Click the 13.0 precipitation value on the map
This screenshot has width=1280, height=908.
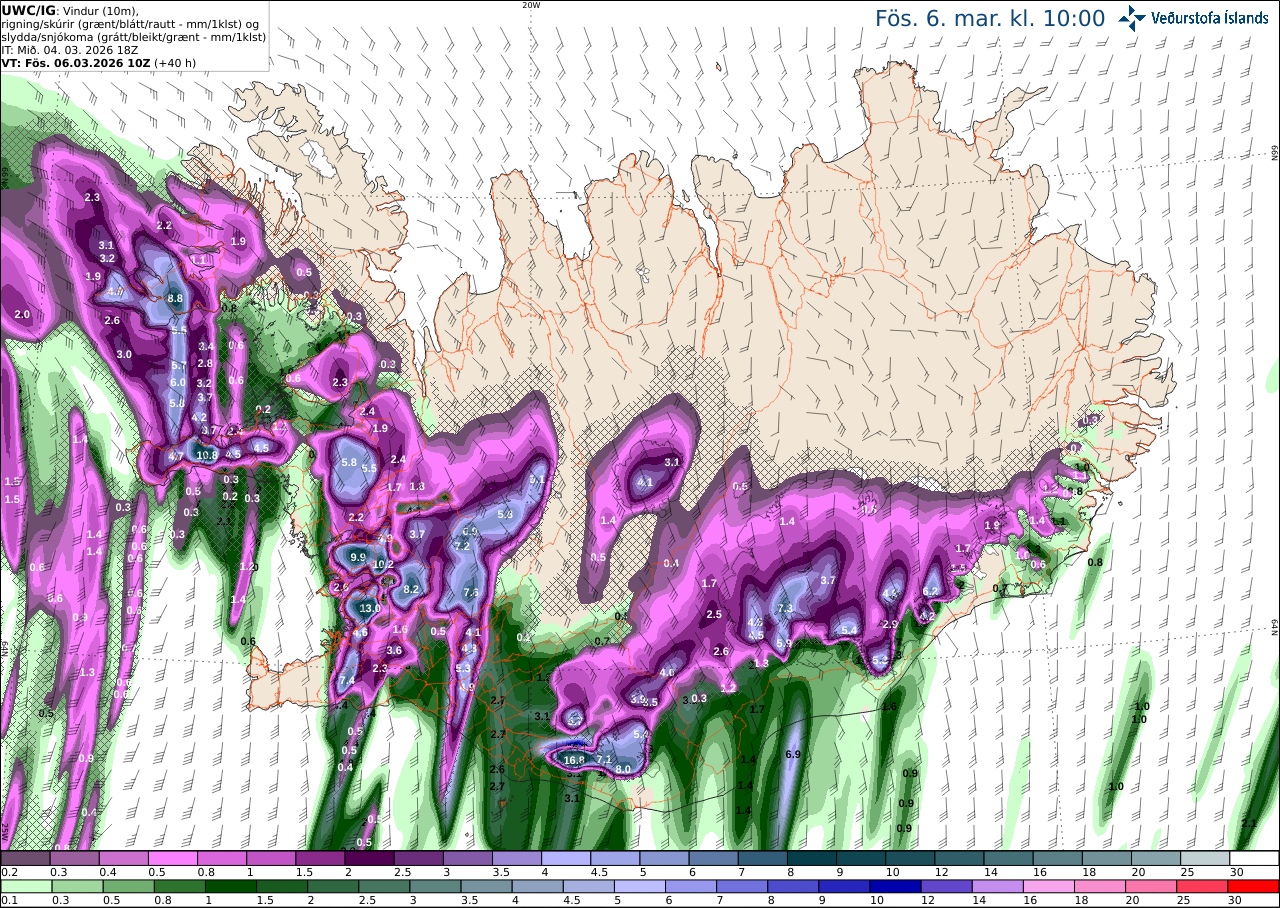(x=370, y=608)
